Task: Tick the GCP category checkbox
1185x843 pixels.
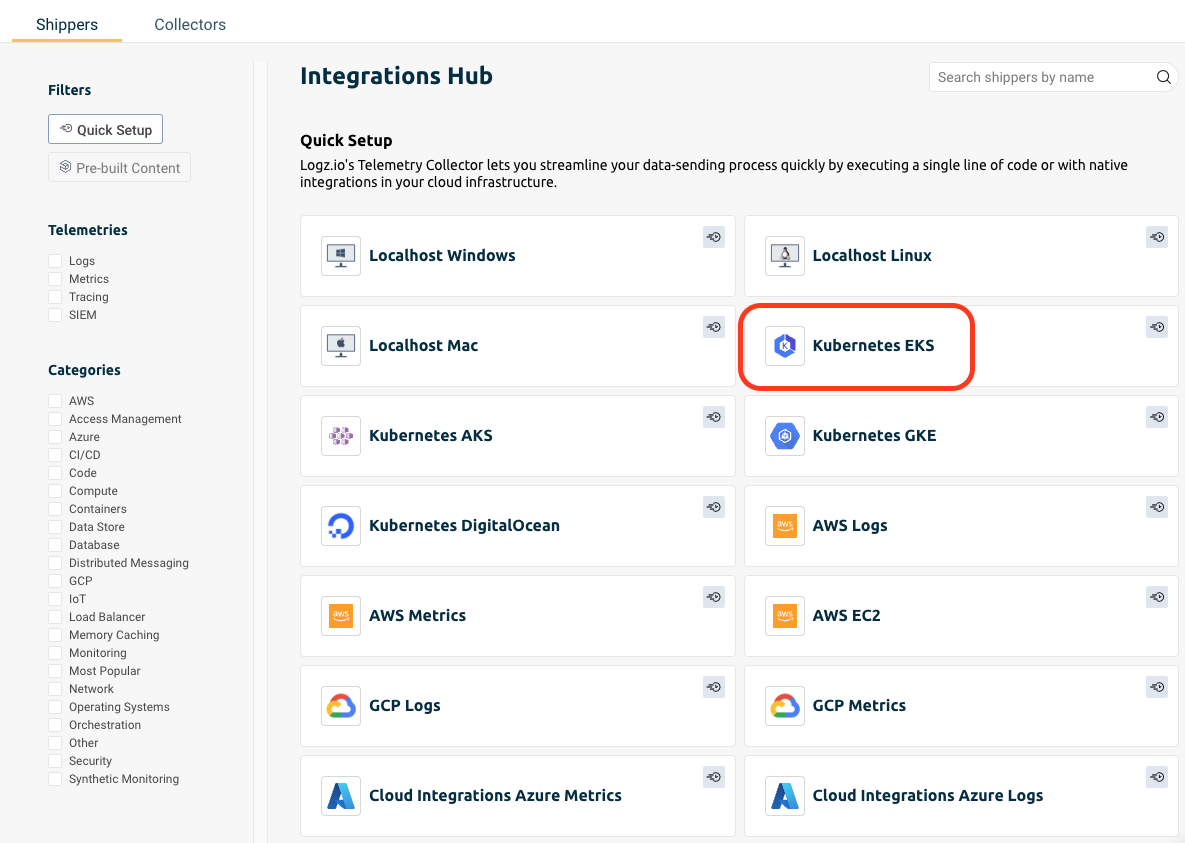Action: [x=55, y=581]
